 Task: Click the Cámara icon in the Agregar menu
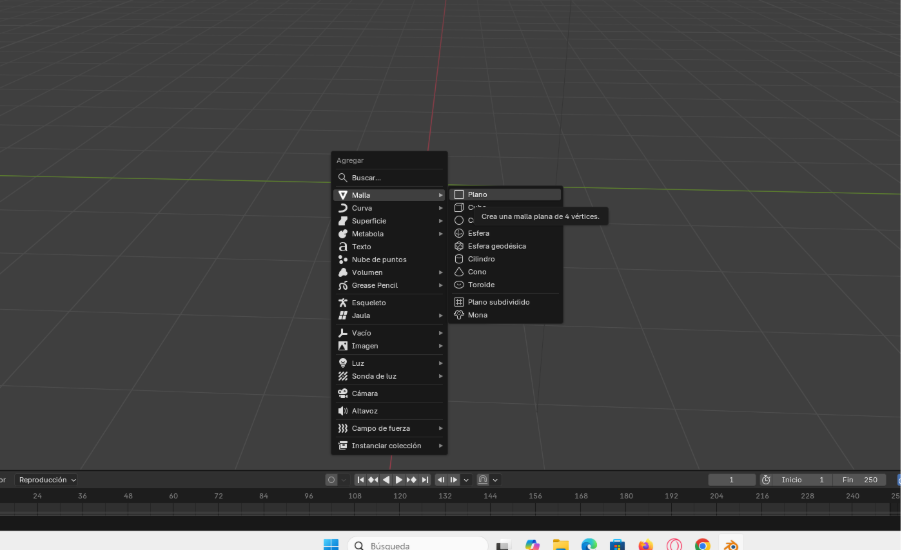343,393
